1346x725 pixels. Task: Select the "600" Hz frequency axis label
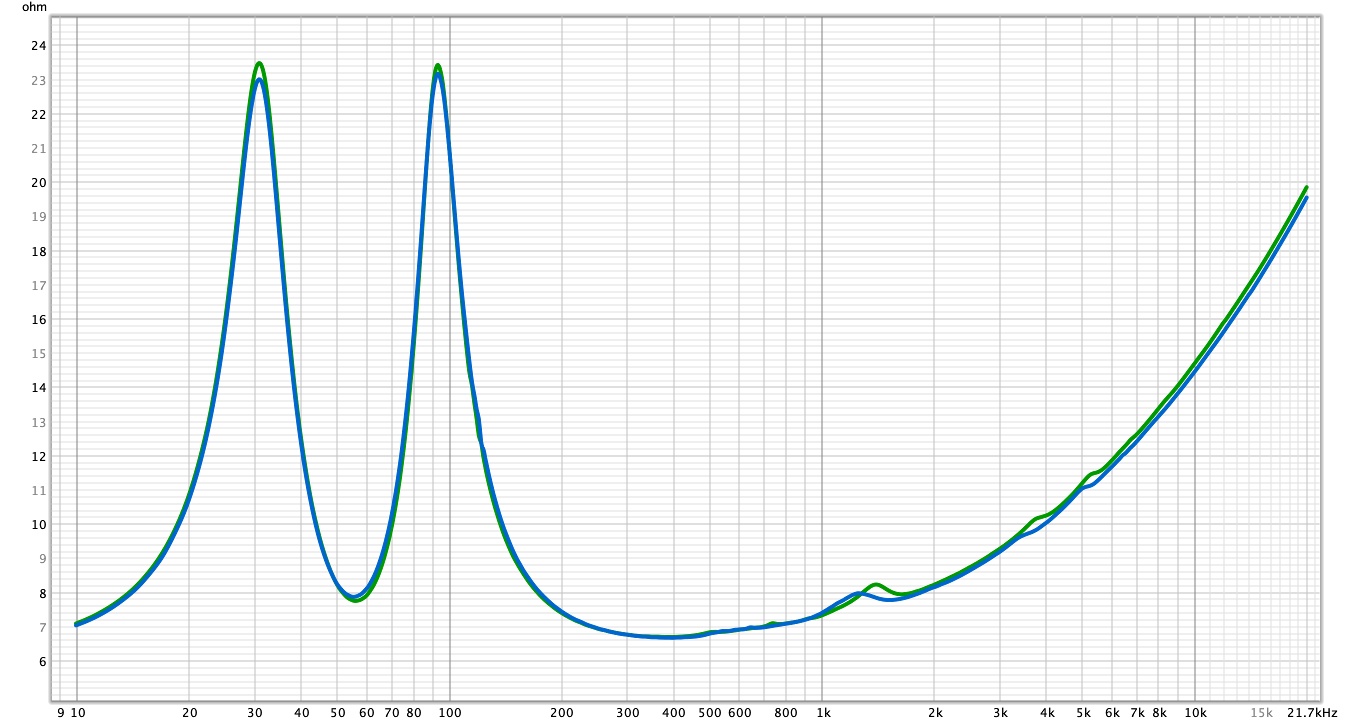(740, 713)
